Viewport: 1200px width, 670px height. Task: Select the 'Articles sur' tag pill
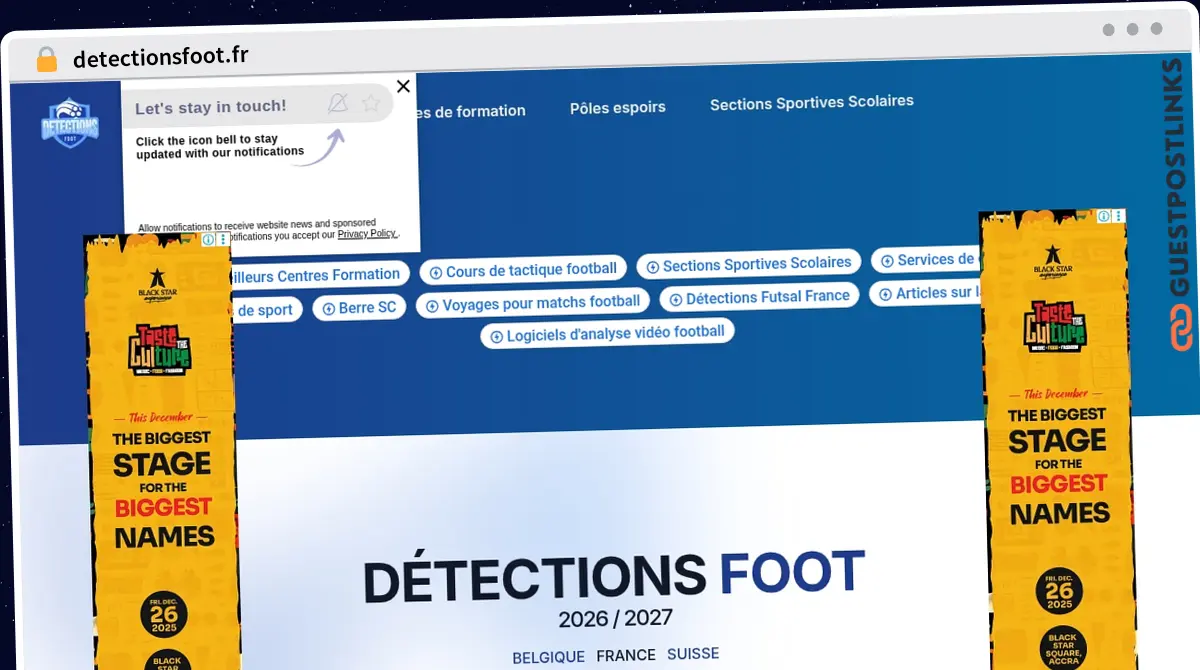coord(927,293)
